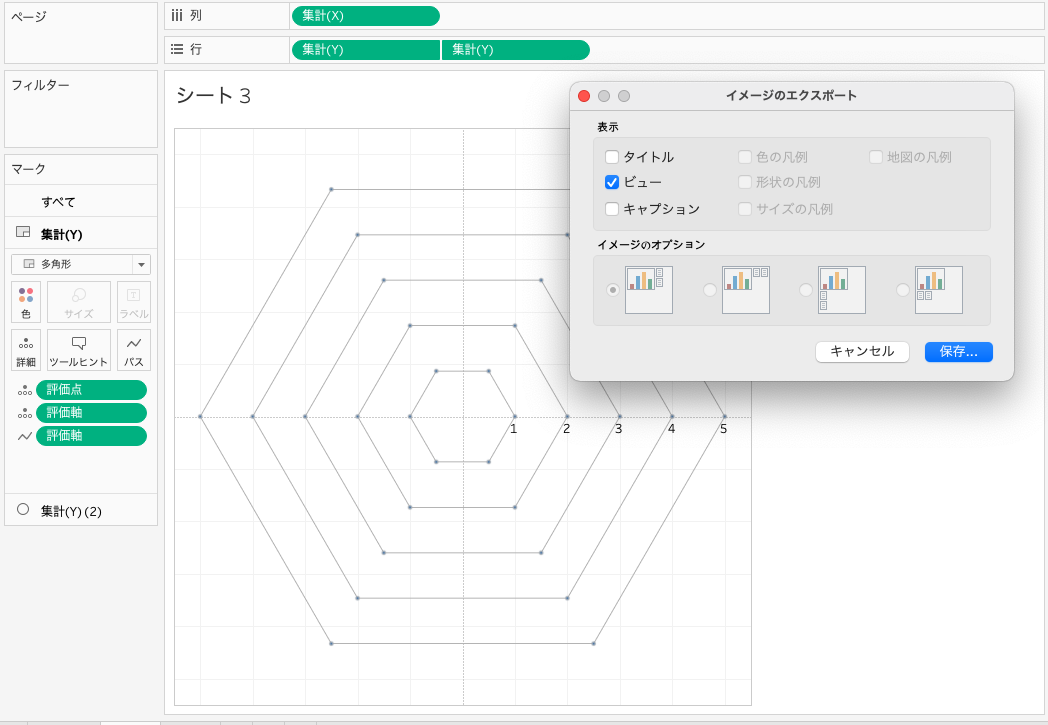Click the 評価点 pill in marks card
This screenshot has width=1048, height=725.
point(91,390)
